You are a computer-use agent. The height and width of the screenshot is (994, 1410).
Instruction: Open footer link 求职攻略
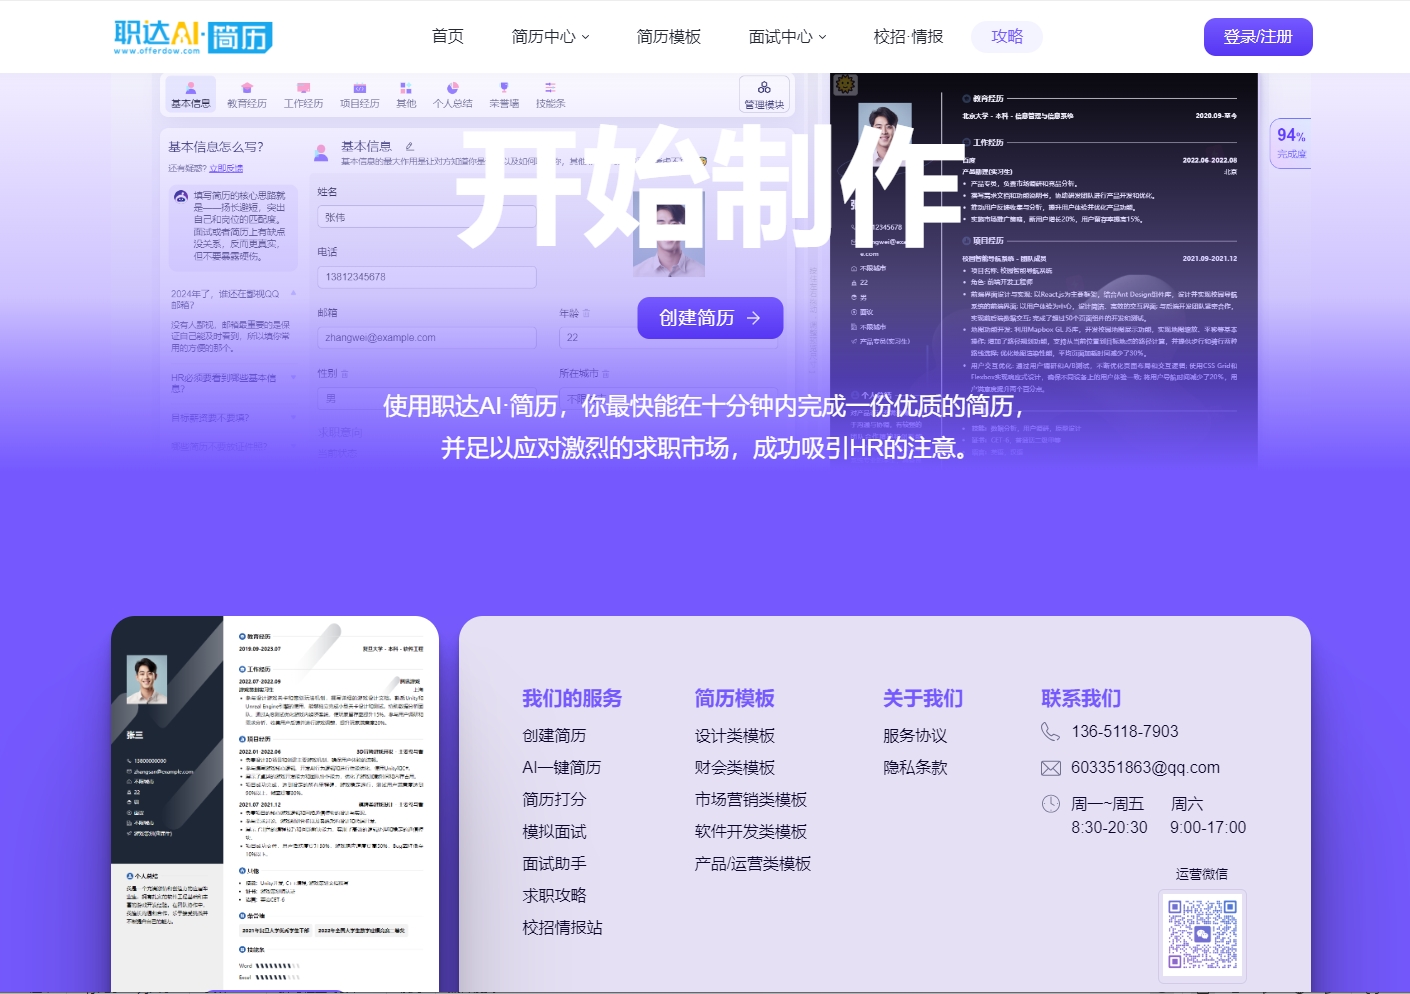click(x=554, y=896)
